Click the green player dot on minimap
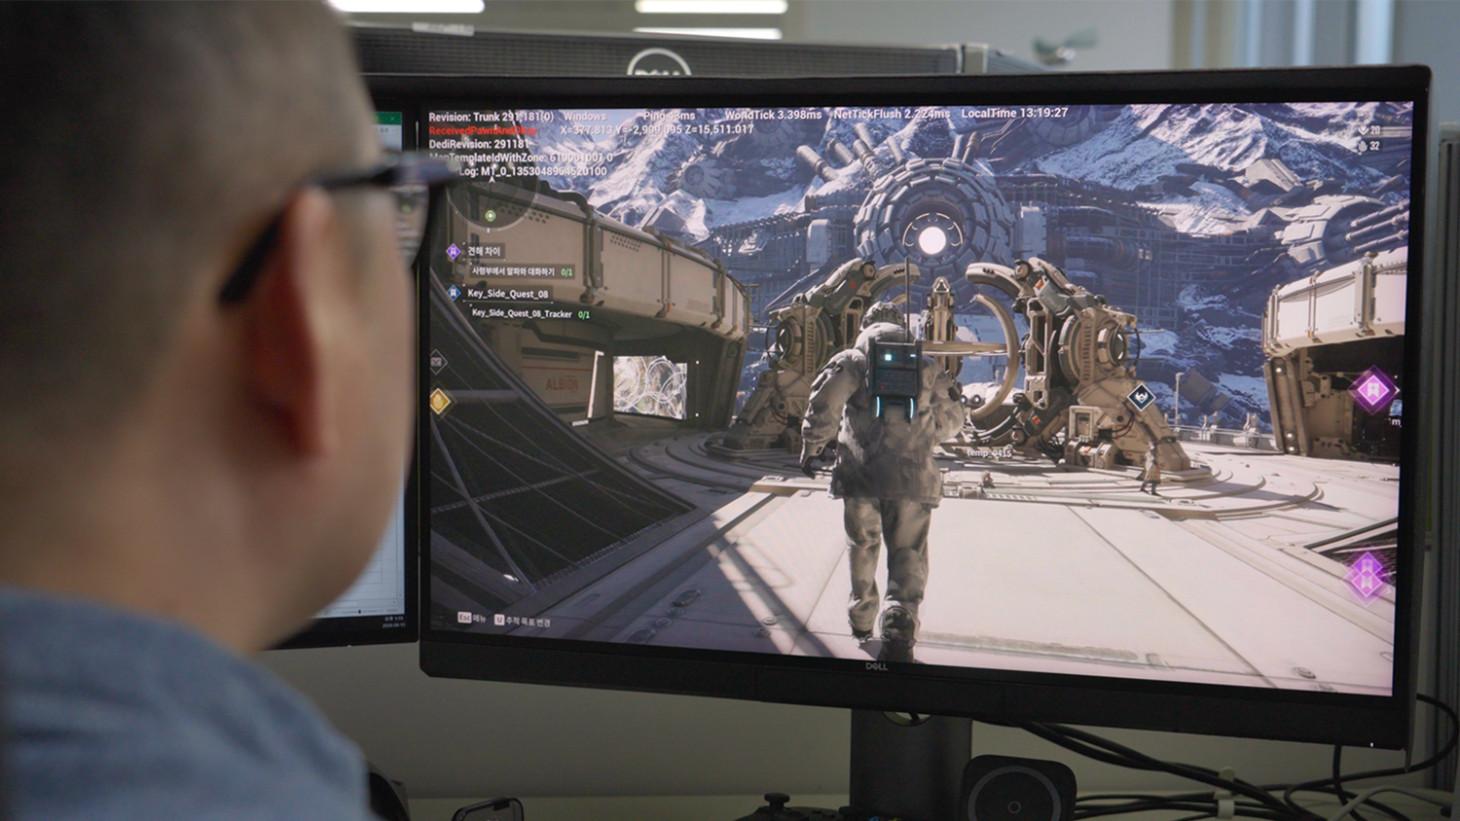Screen dimensions: 1460x821 point(490,215)
